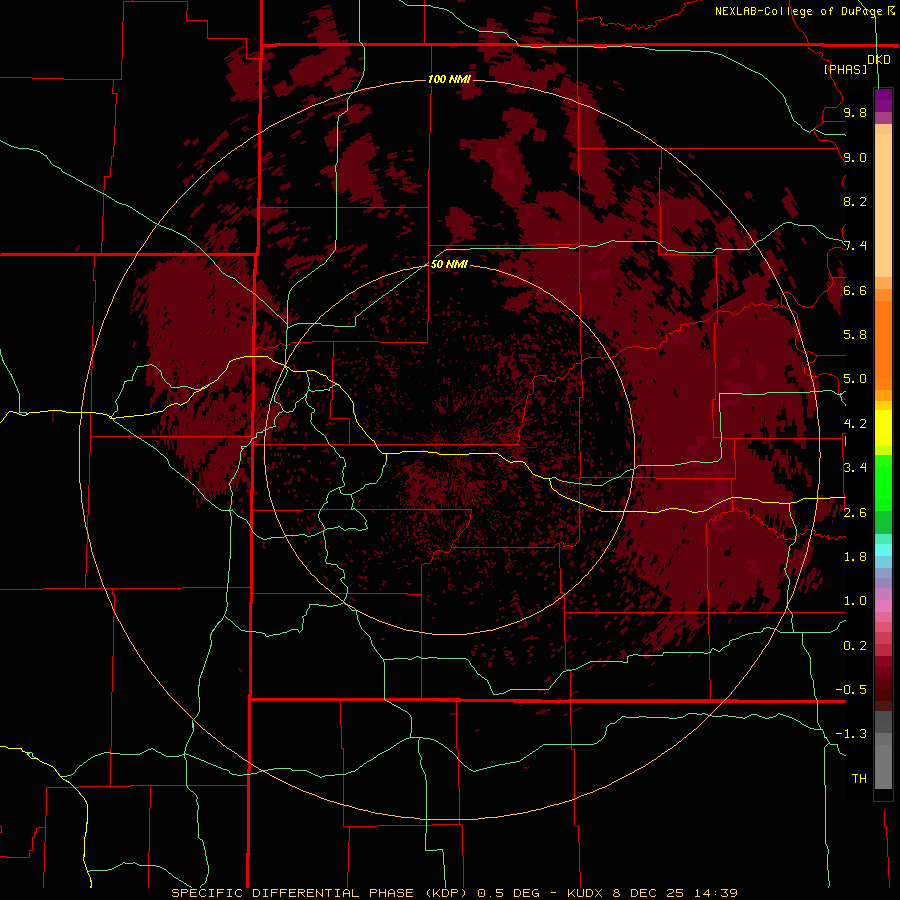Click the orange segment of the color bar
This screenshot has width=900, height=900.
tap(883, 345)
